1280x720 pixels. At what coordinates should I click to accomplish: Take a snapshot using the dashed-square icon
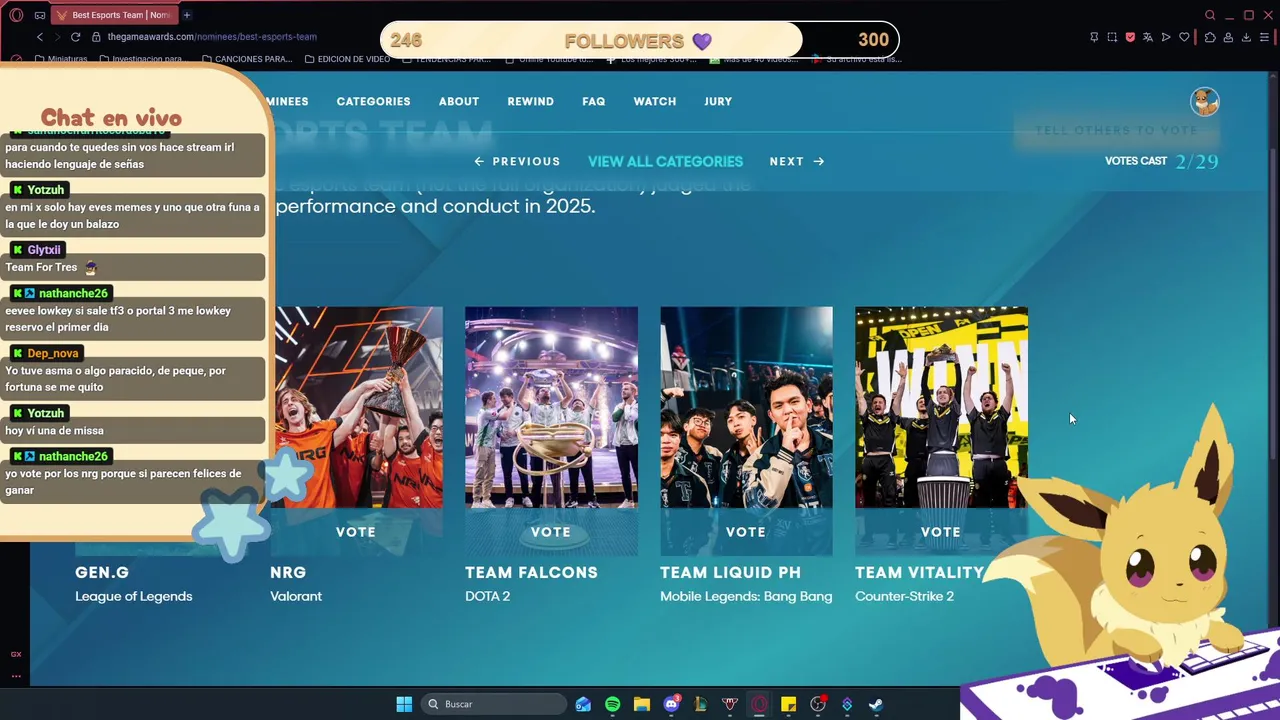(1112, 37)
